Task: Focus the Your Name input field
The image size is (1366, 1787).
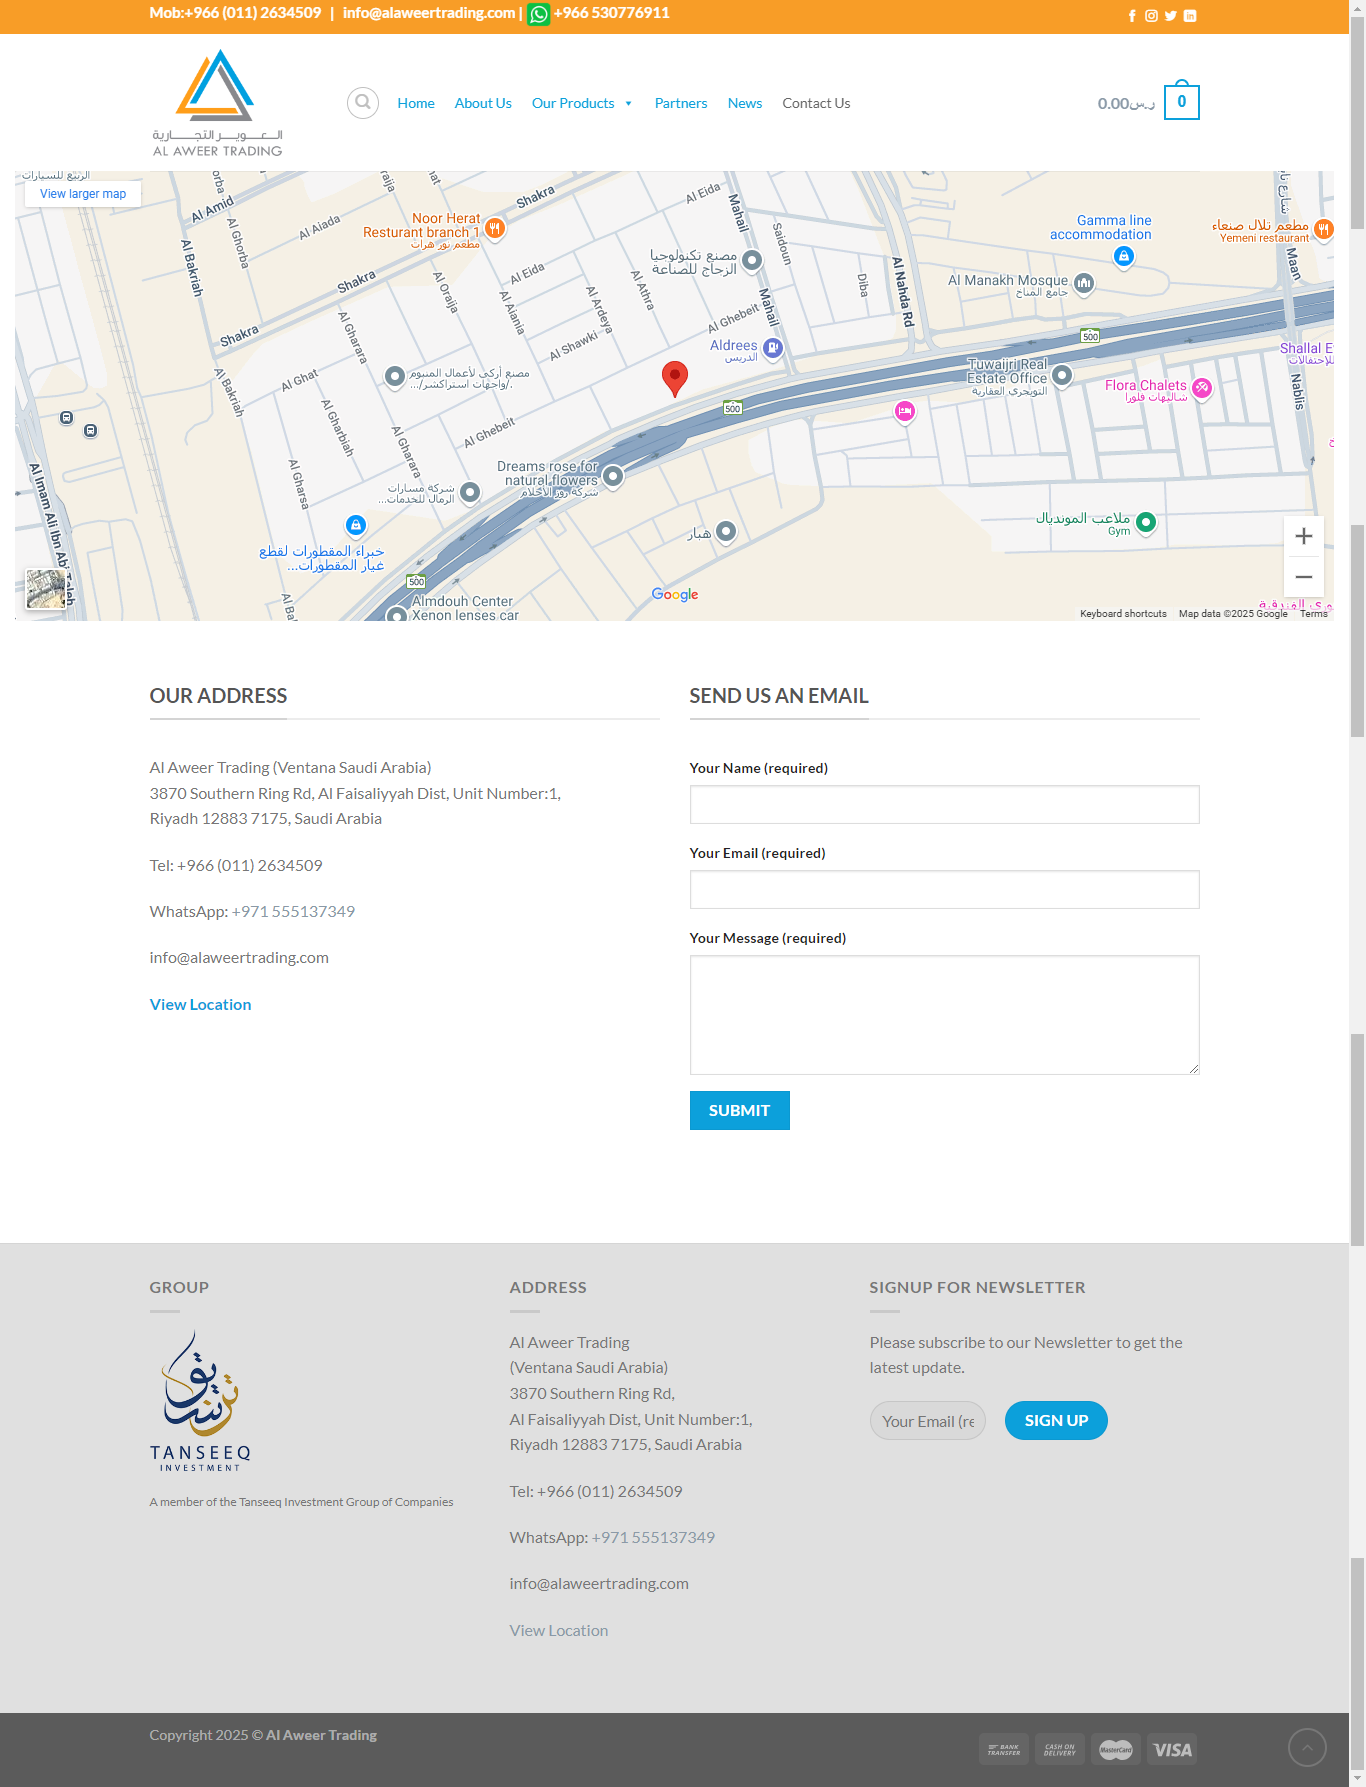Action: pyautogui.click(x=944, y=804)
